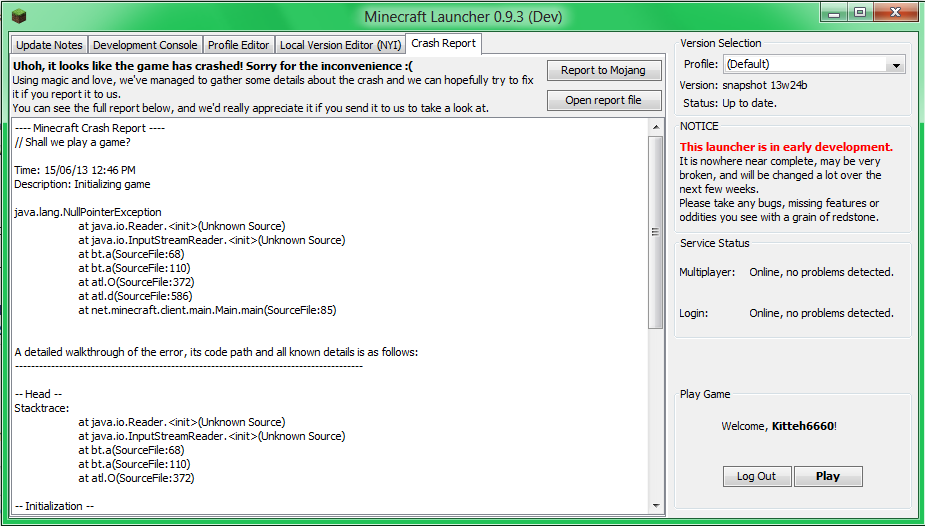Image resolution: width=925 pixels, height=526 pixels.
Task: Click 'Status: Up to date.' text
Action: tap(730, 103)
